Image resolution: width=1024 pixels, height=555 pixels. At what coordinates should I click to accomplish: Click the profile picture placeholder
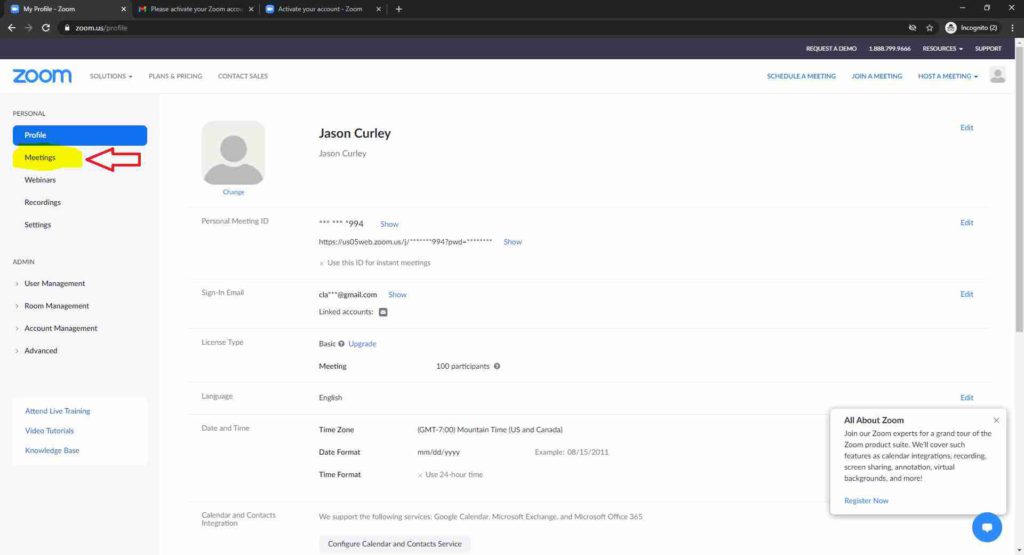(233, 153)
